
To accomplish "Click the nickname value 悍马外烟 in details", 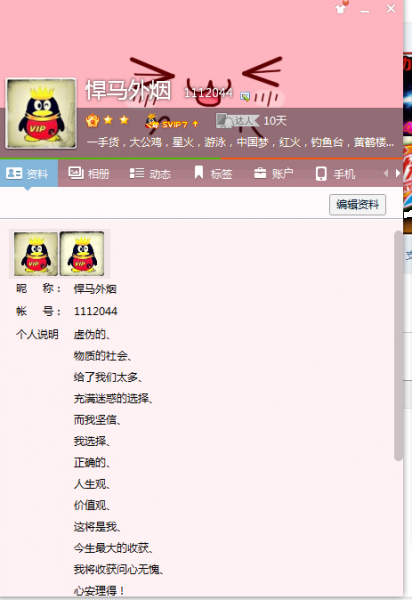I will tap(95, 289).
